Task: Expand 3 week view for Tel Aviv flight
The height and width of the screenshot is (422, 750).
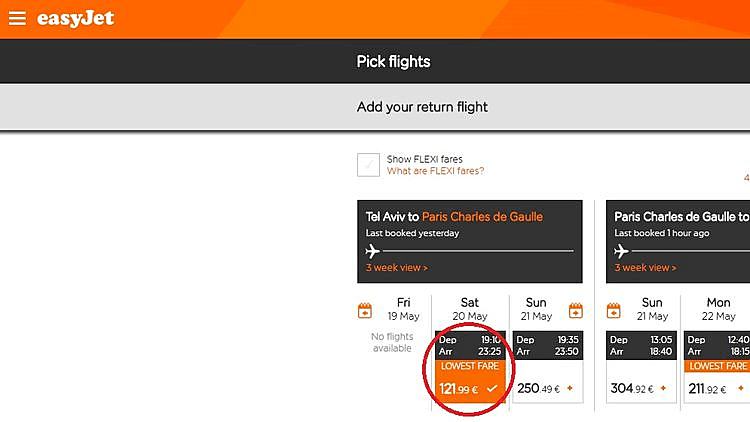Action: [396, 268]
